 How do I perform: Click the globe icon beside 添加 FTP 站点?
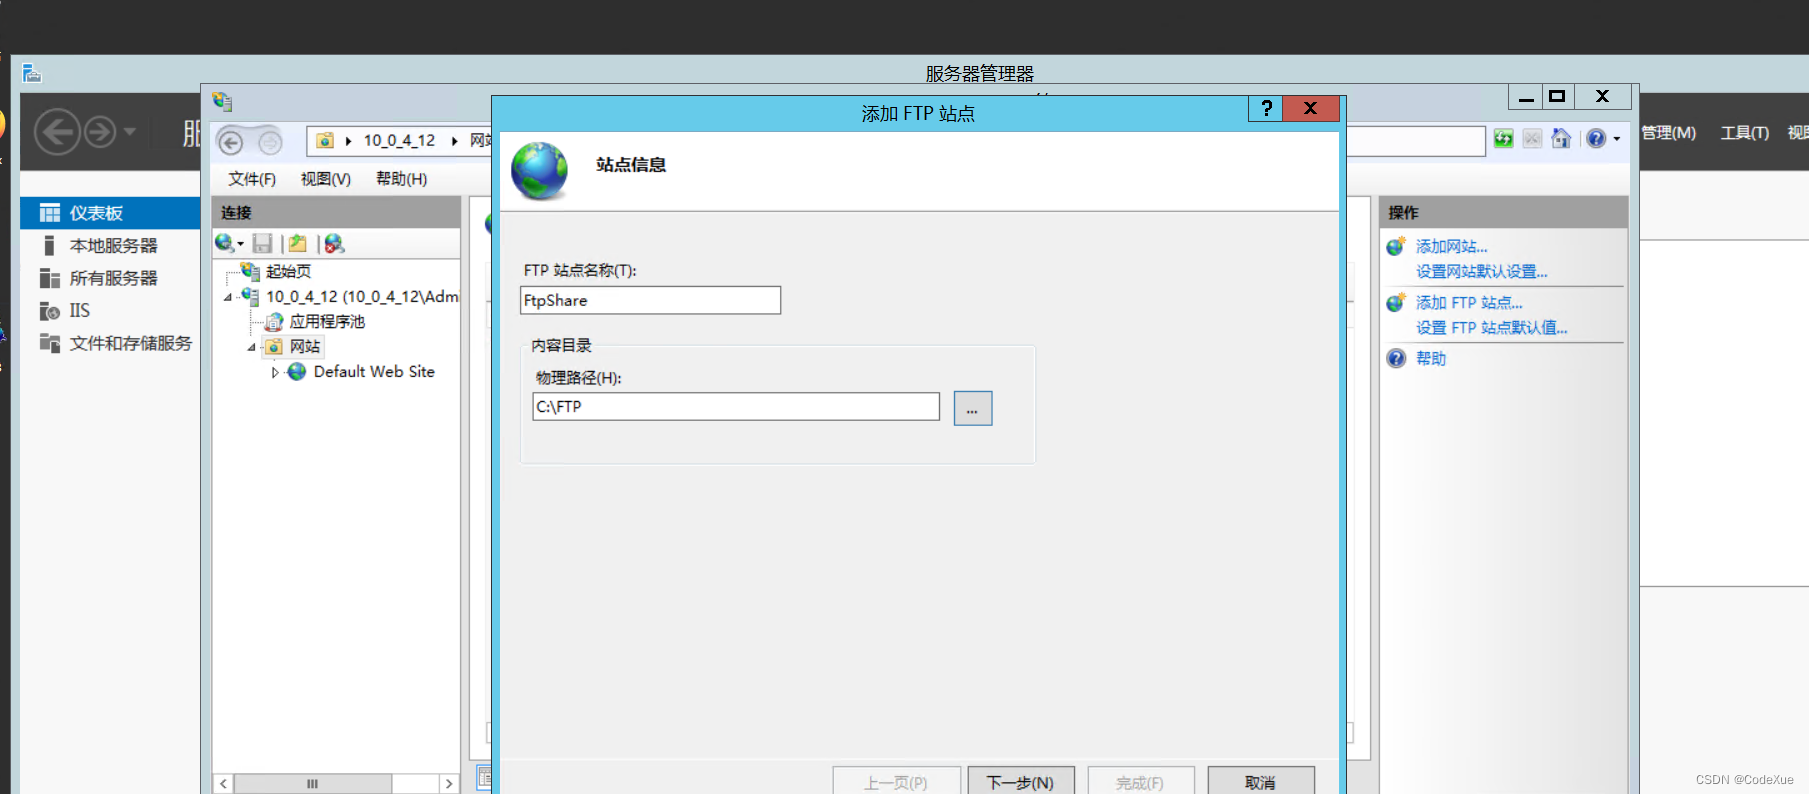[1396, 302]
